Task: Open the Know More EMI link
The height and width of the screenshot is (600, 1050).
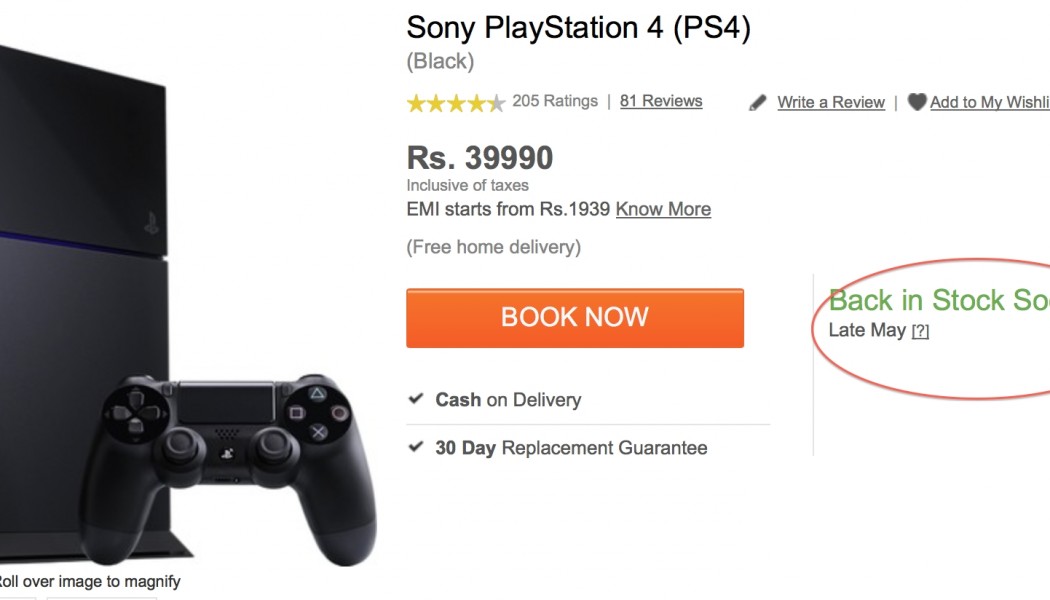Action: coord(663,209)
